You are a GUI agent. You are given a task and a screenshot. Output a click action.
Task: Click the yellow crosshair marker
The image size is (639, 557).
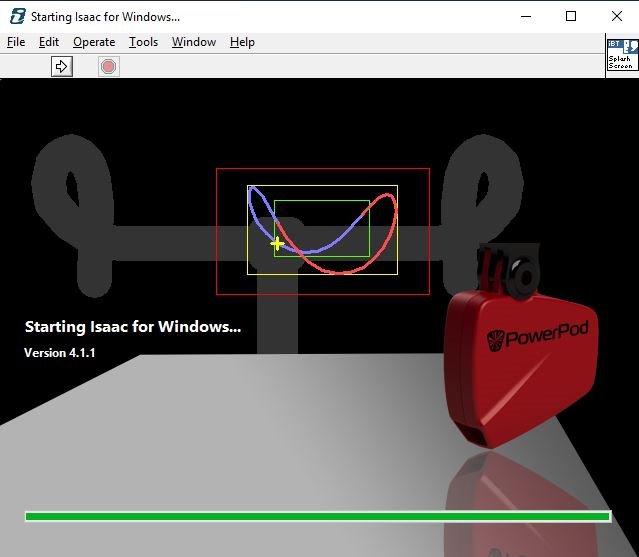(x=277, y=243)
